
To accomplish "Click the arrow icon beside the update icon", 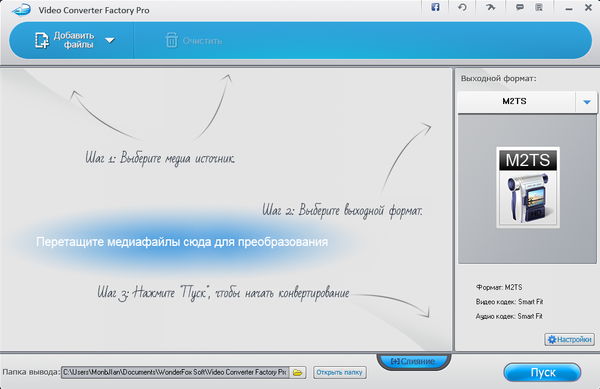I will pos(490,7).
